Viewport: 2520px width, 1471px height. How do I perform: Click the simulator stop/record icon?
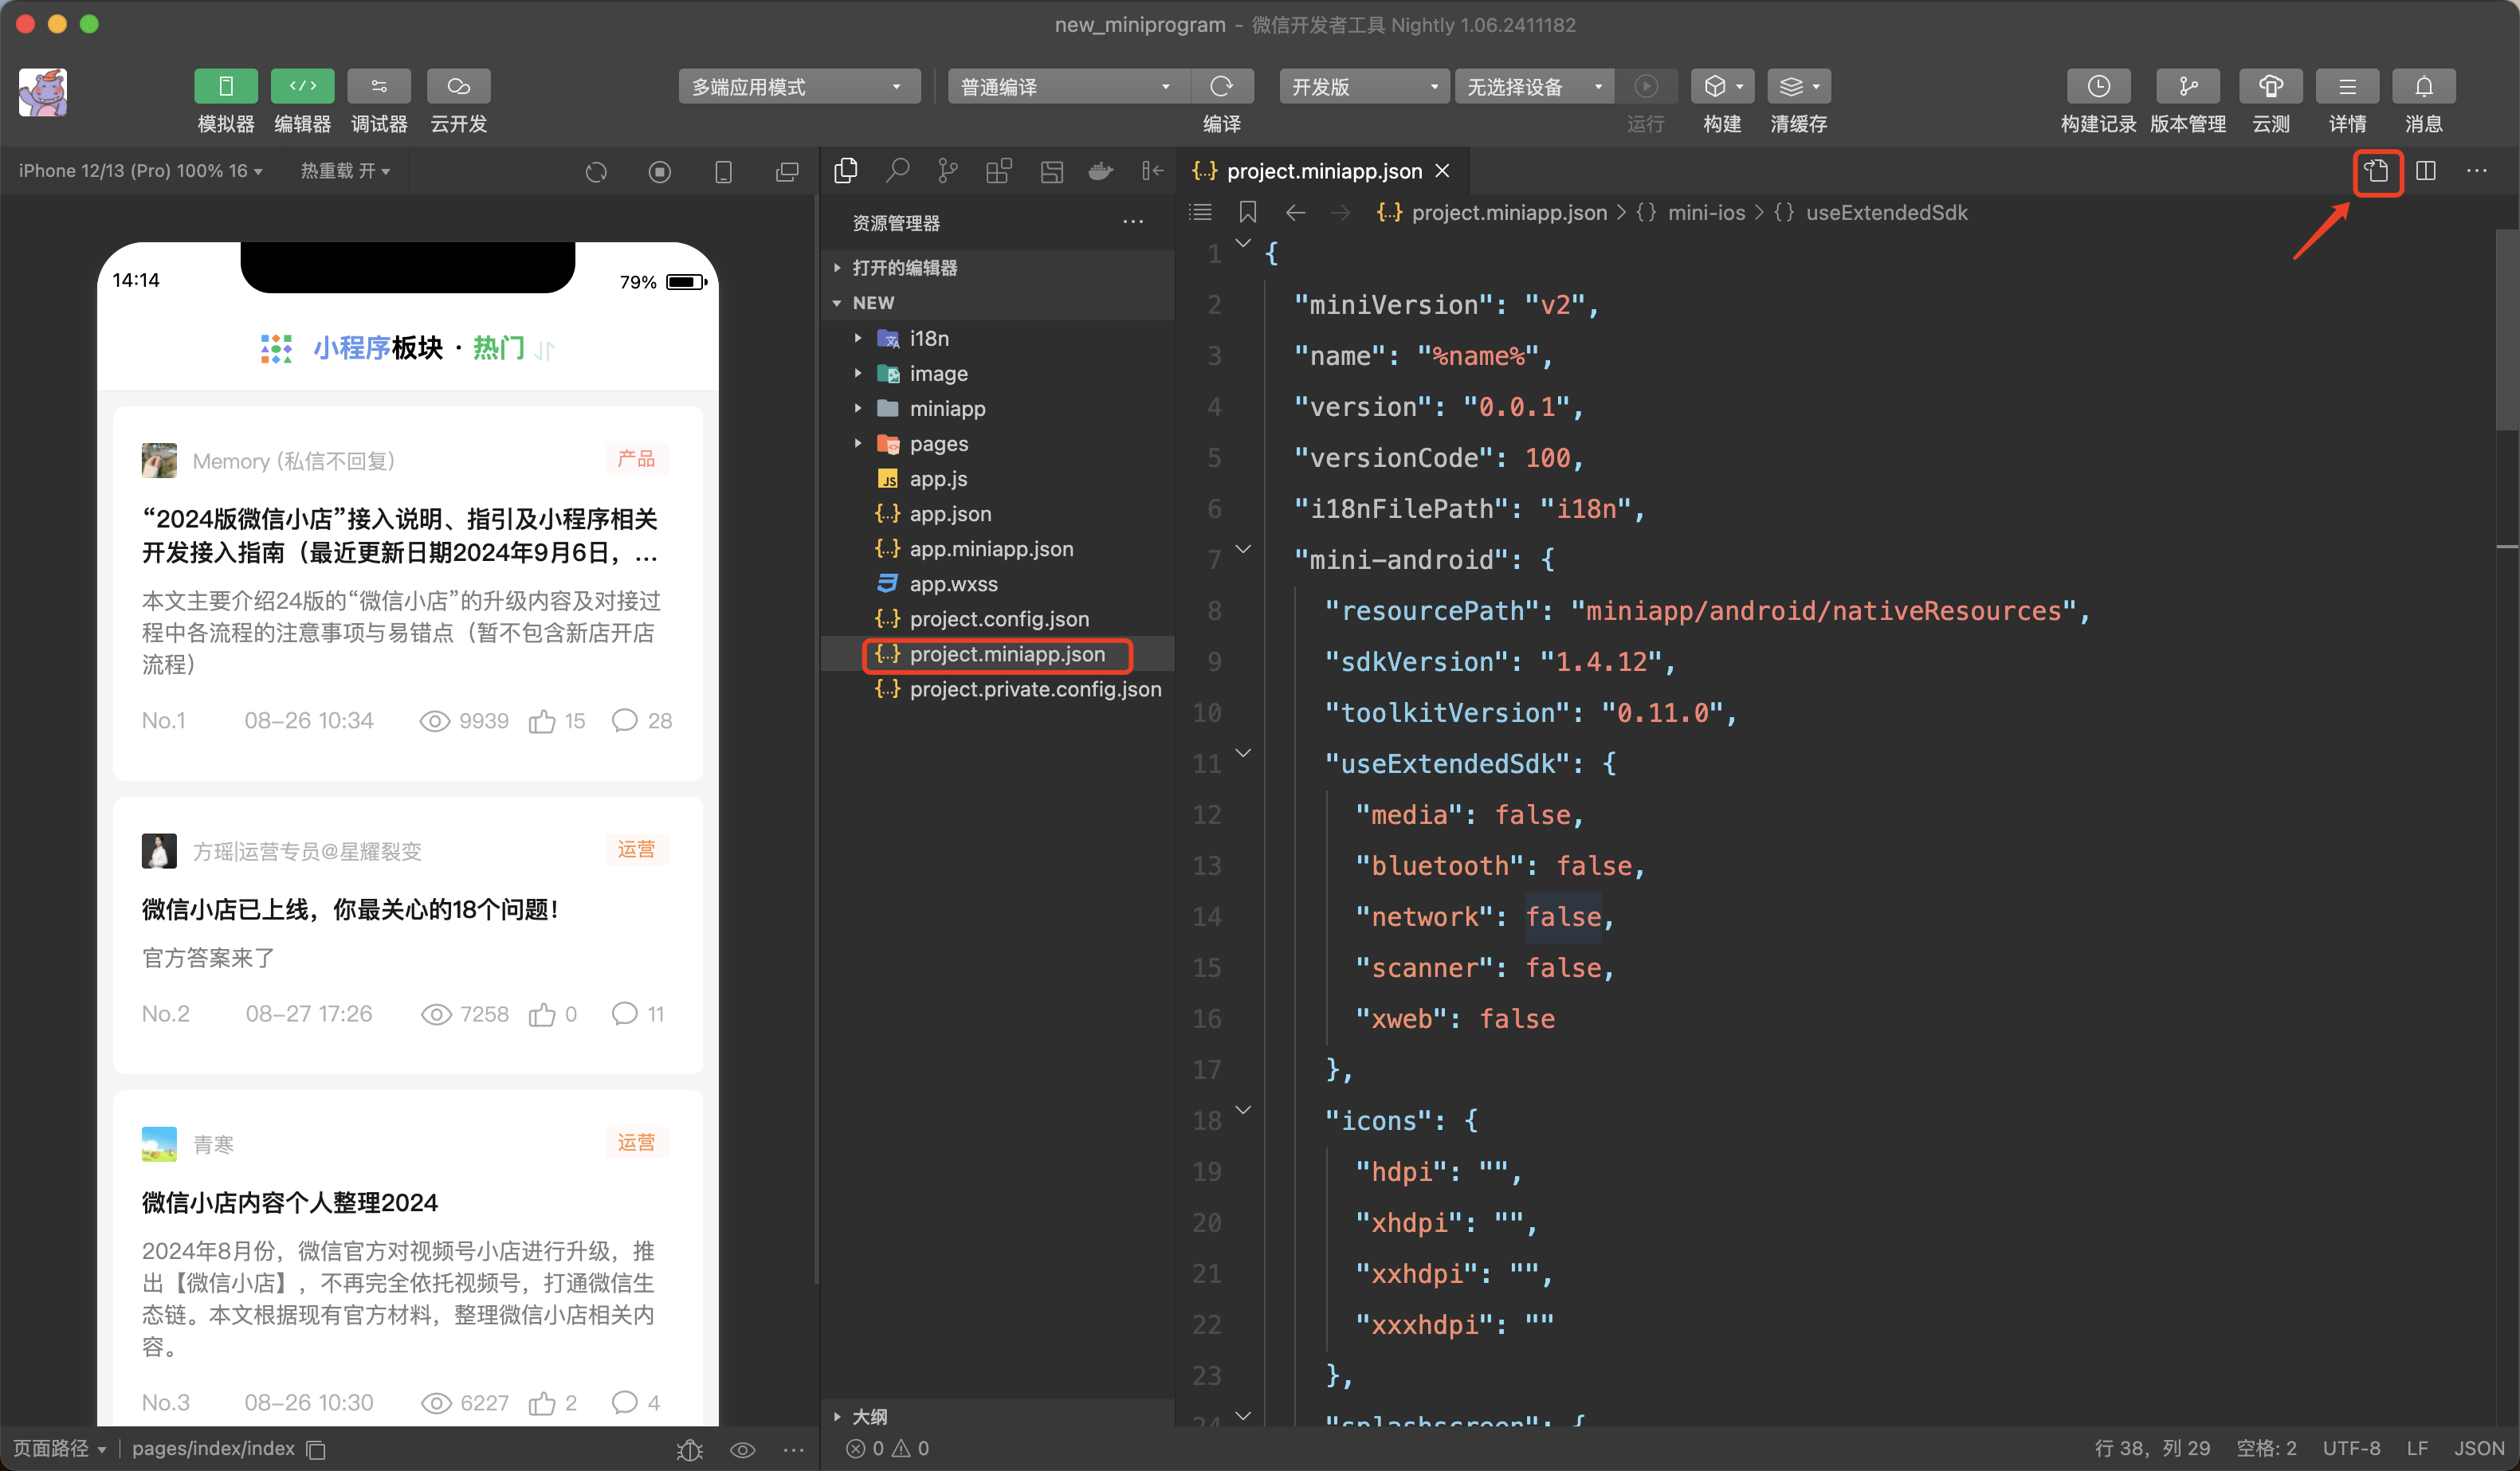[660, 172]
